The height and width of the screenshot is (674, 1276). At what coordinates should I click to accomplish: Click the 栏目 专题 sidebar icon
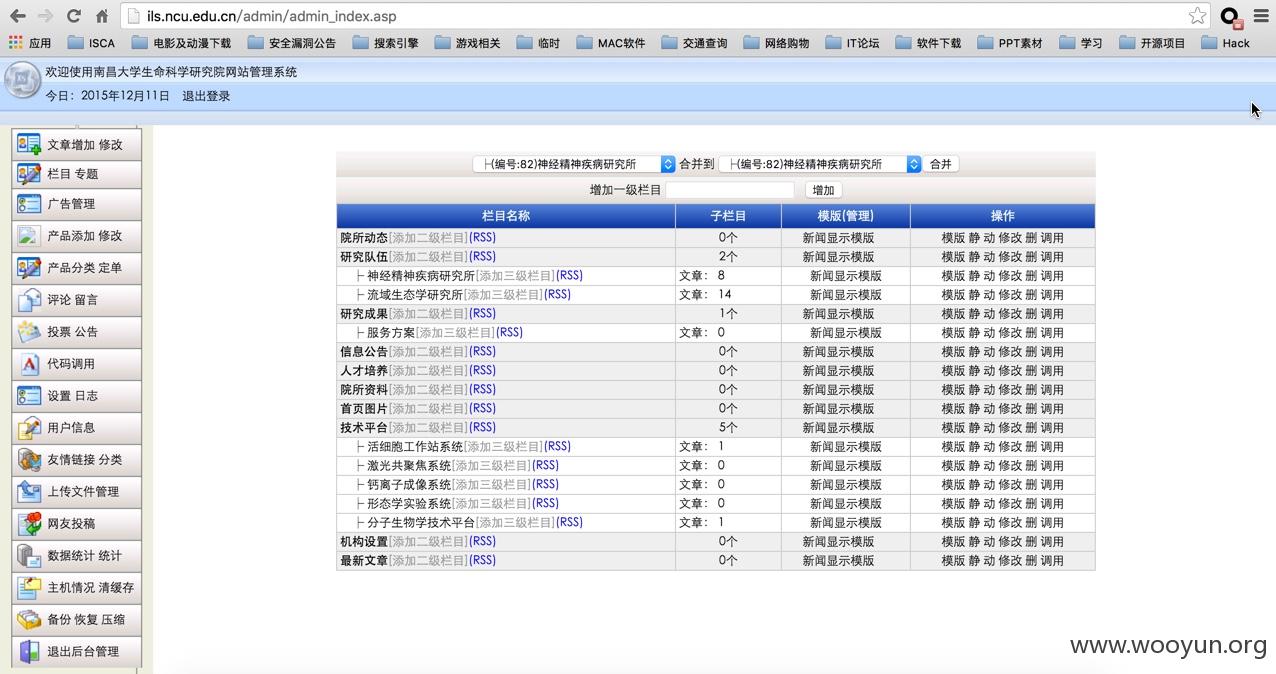pyautogui.click(x=29, y=174)
